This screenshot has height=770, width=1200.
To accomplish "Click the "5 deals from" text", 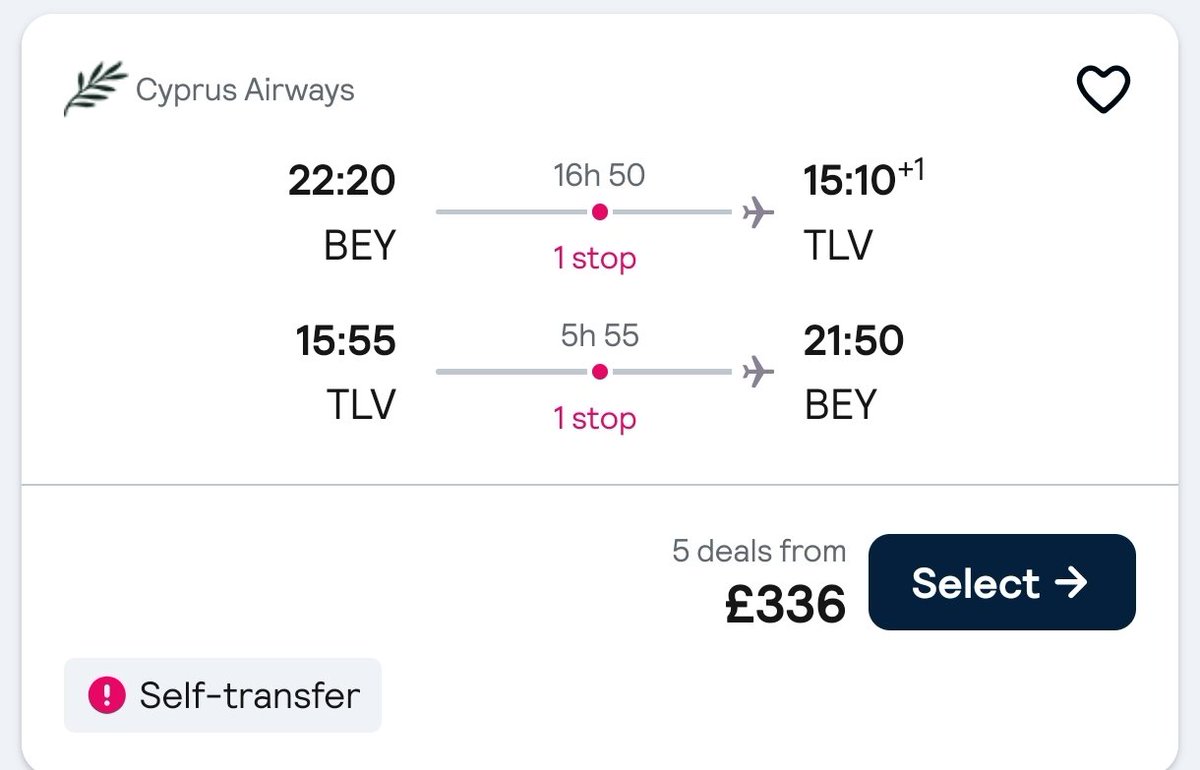I will tap(759, 551).
